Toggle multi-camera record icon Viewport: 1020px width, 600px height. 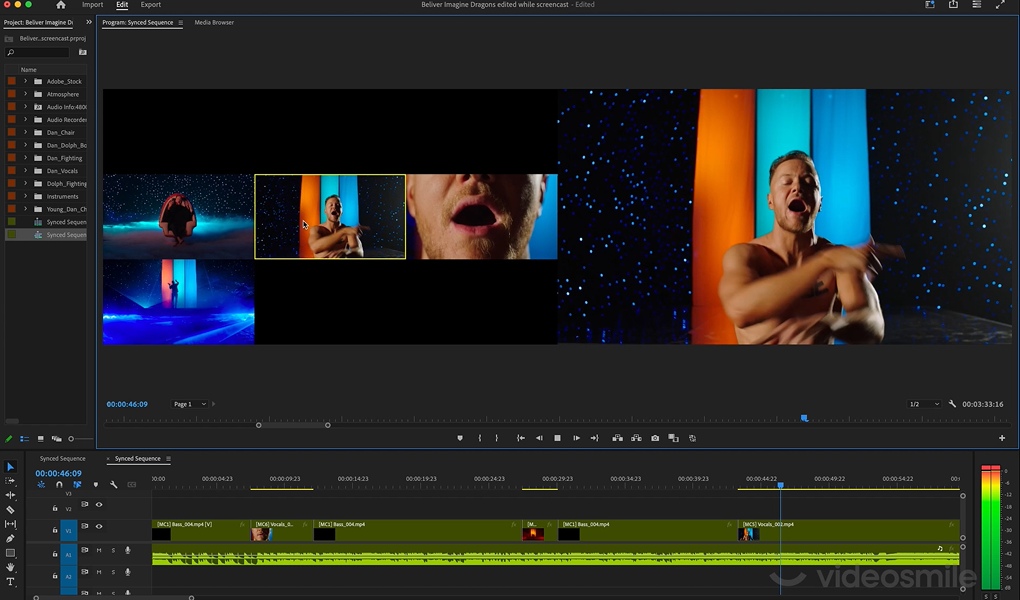click(692, 438)
